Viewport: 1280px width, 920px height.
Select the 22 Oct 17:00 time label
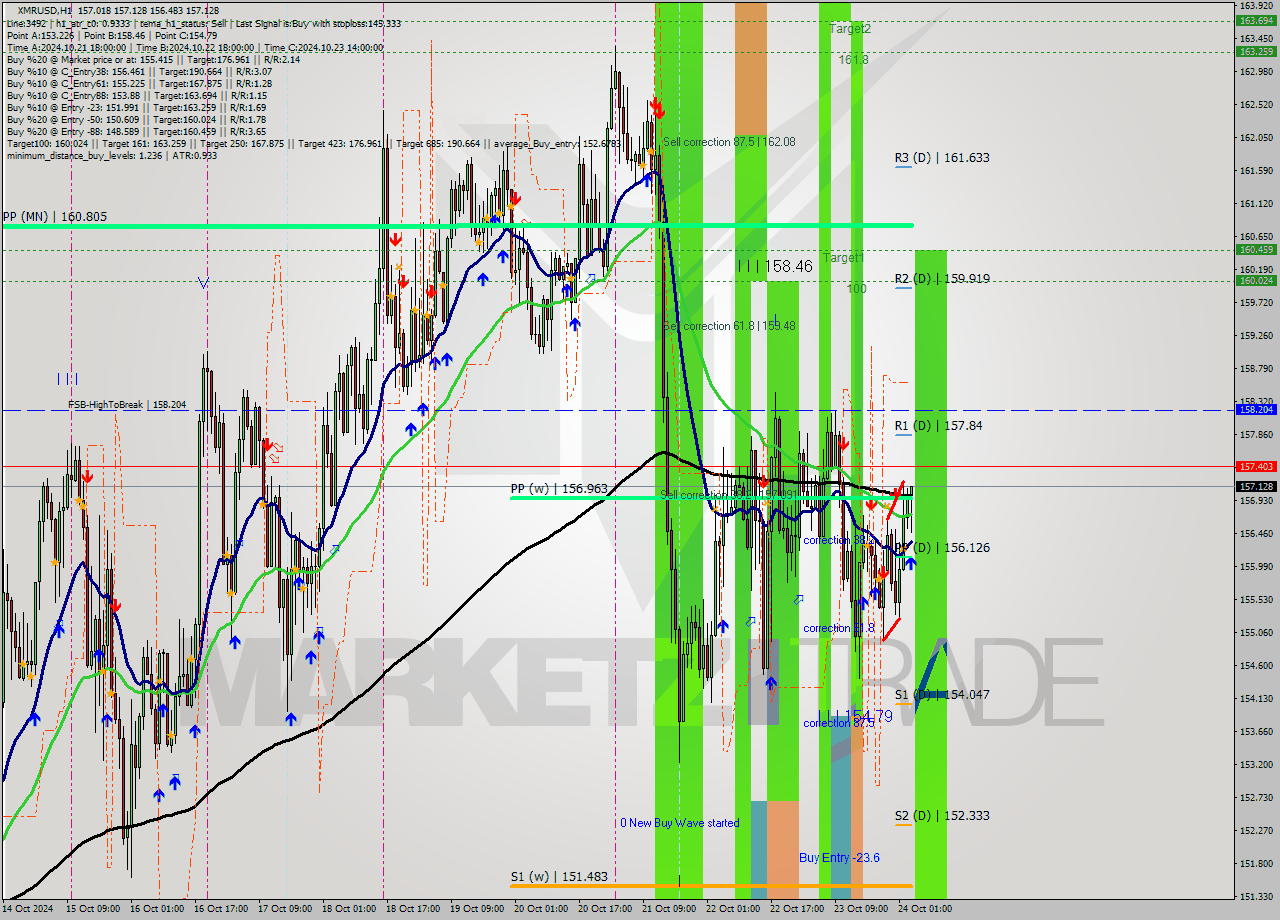click(797, 909)
